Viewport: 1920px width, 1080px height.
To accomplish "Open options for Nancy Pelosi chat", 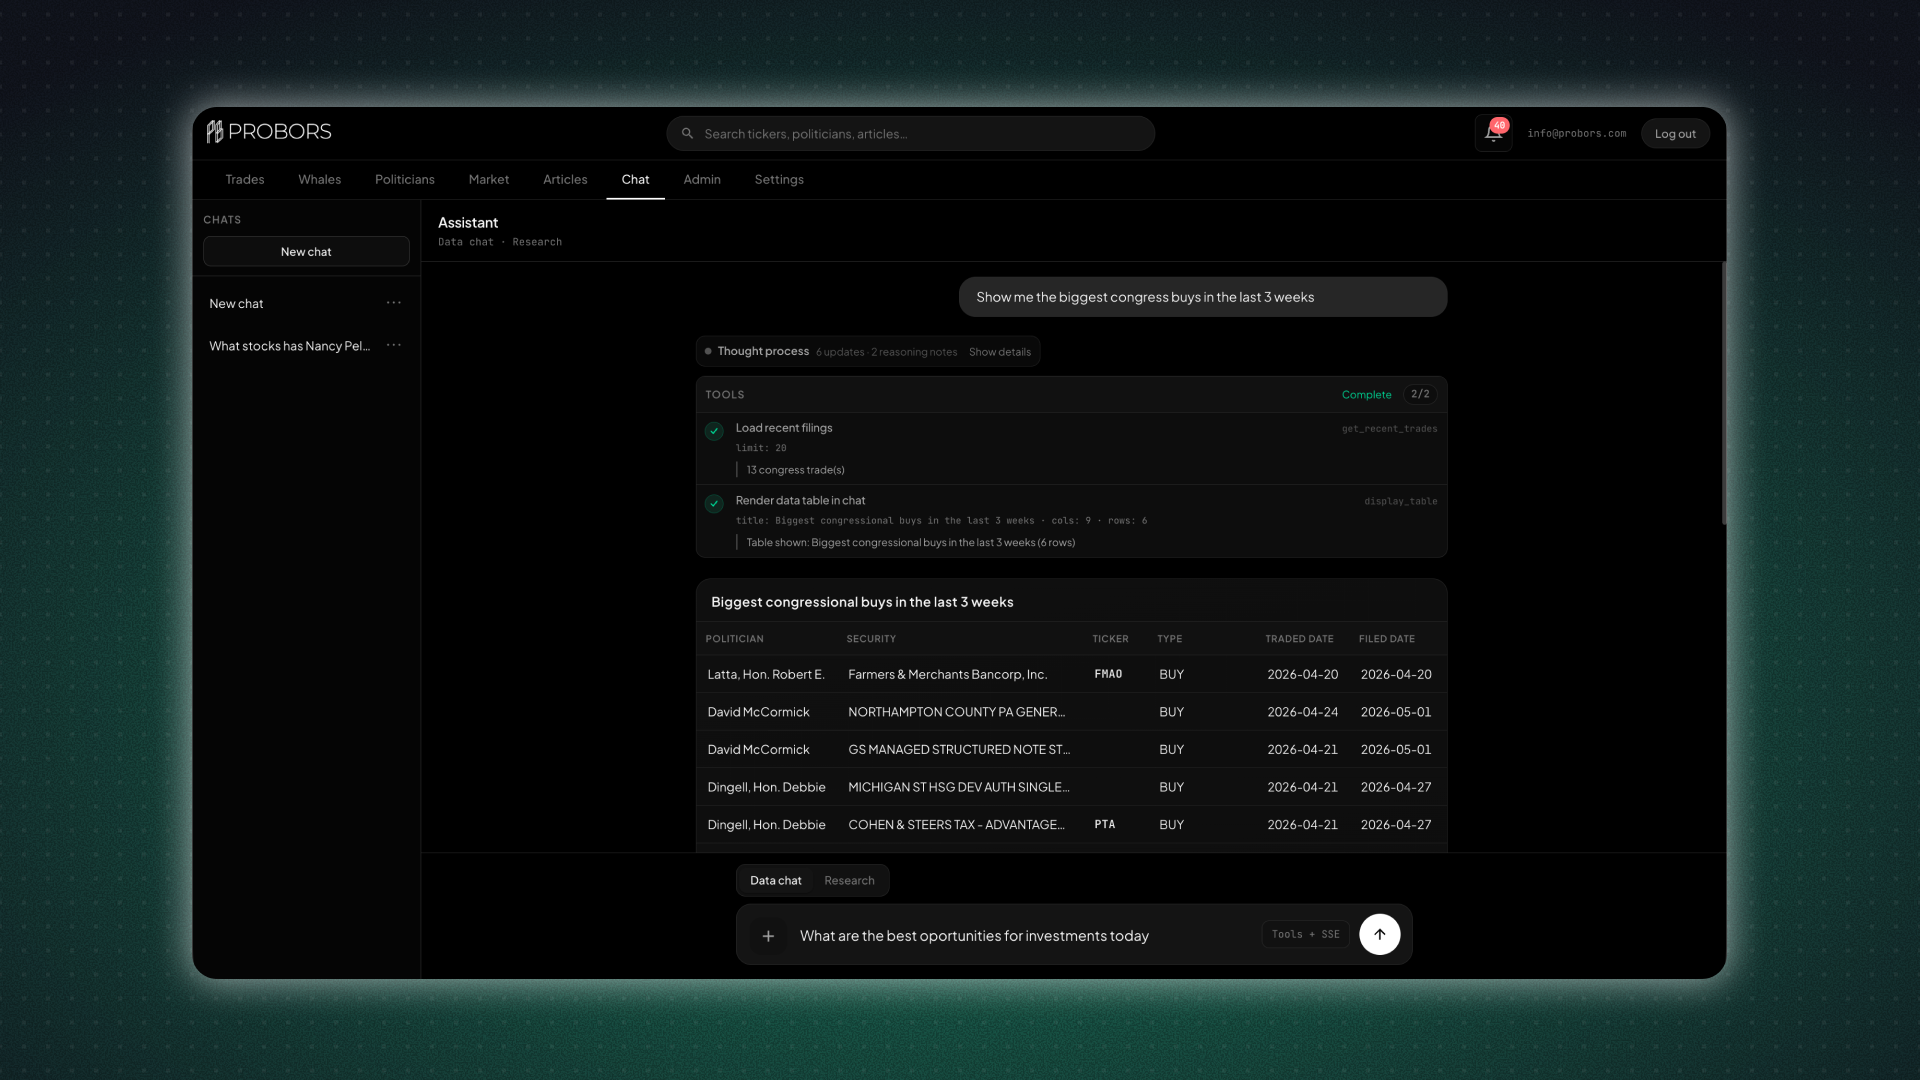I will [x=394, y=346].
